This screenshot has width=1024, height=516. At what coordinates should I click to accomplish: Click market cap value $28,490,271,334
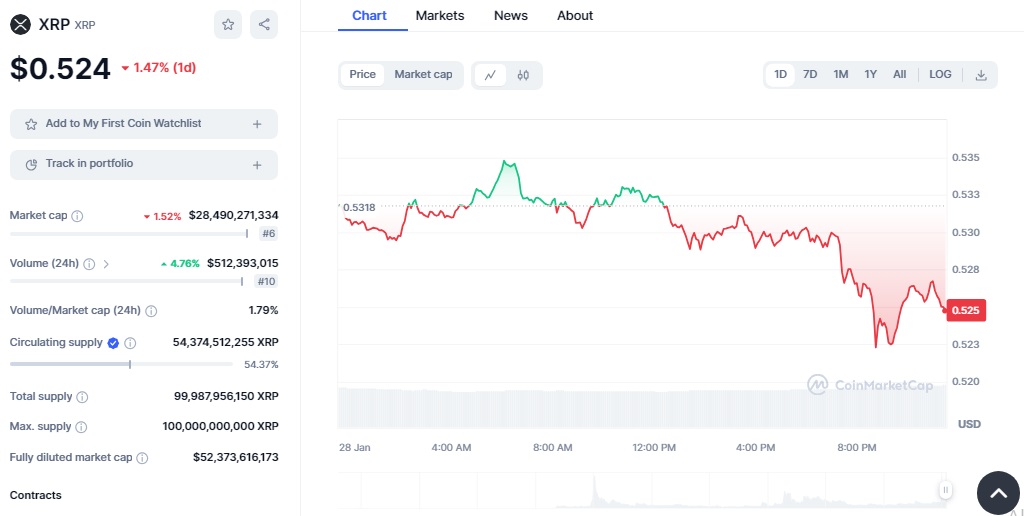pyautogui.click(x=234, y=216)
